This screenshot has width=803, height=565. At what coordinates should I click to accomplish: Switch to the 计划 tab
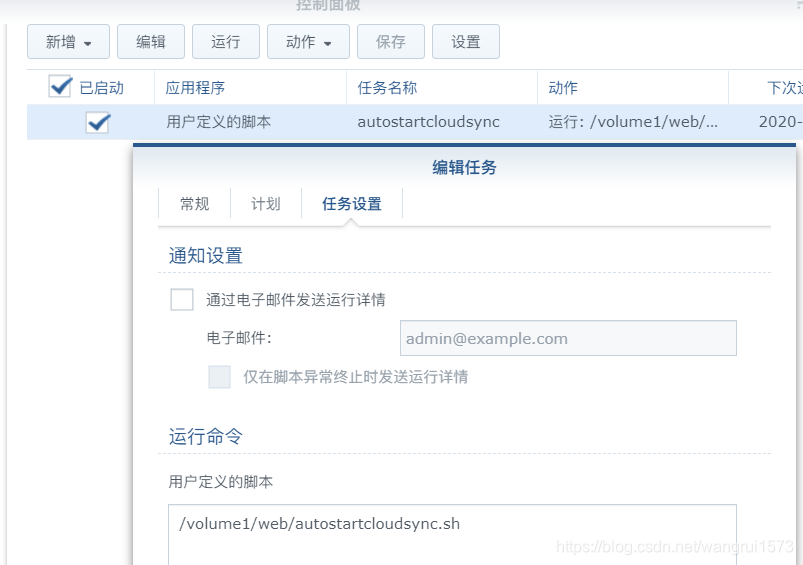pos(266,204)
